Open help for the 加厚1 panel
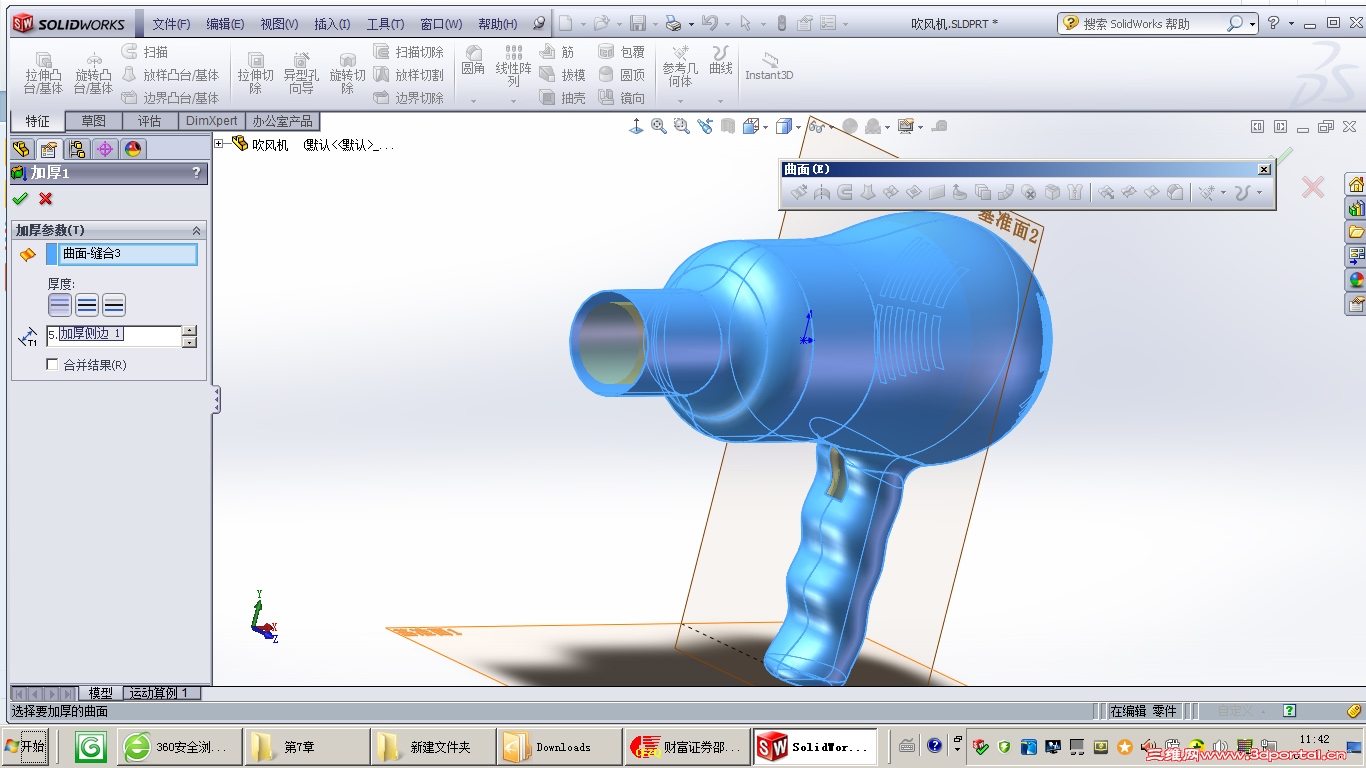The width and height of the screenshot is (1366, 768). tap(196, 173)
